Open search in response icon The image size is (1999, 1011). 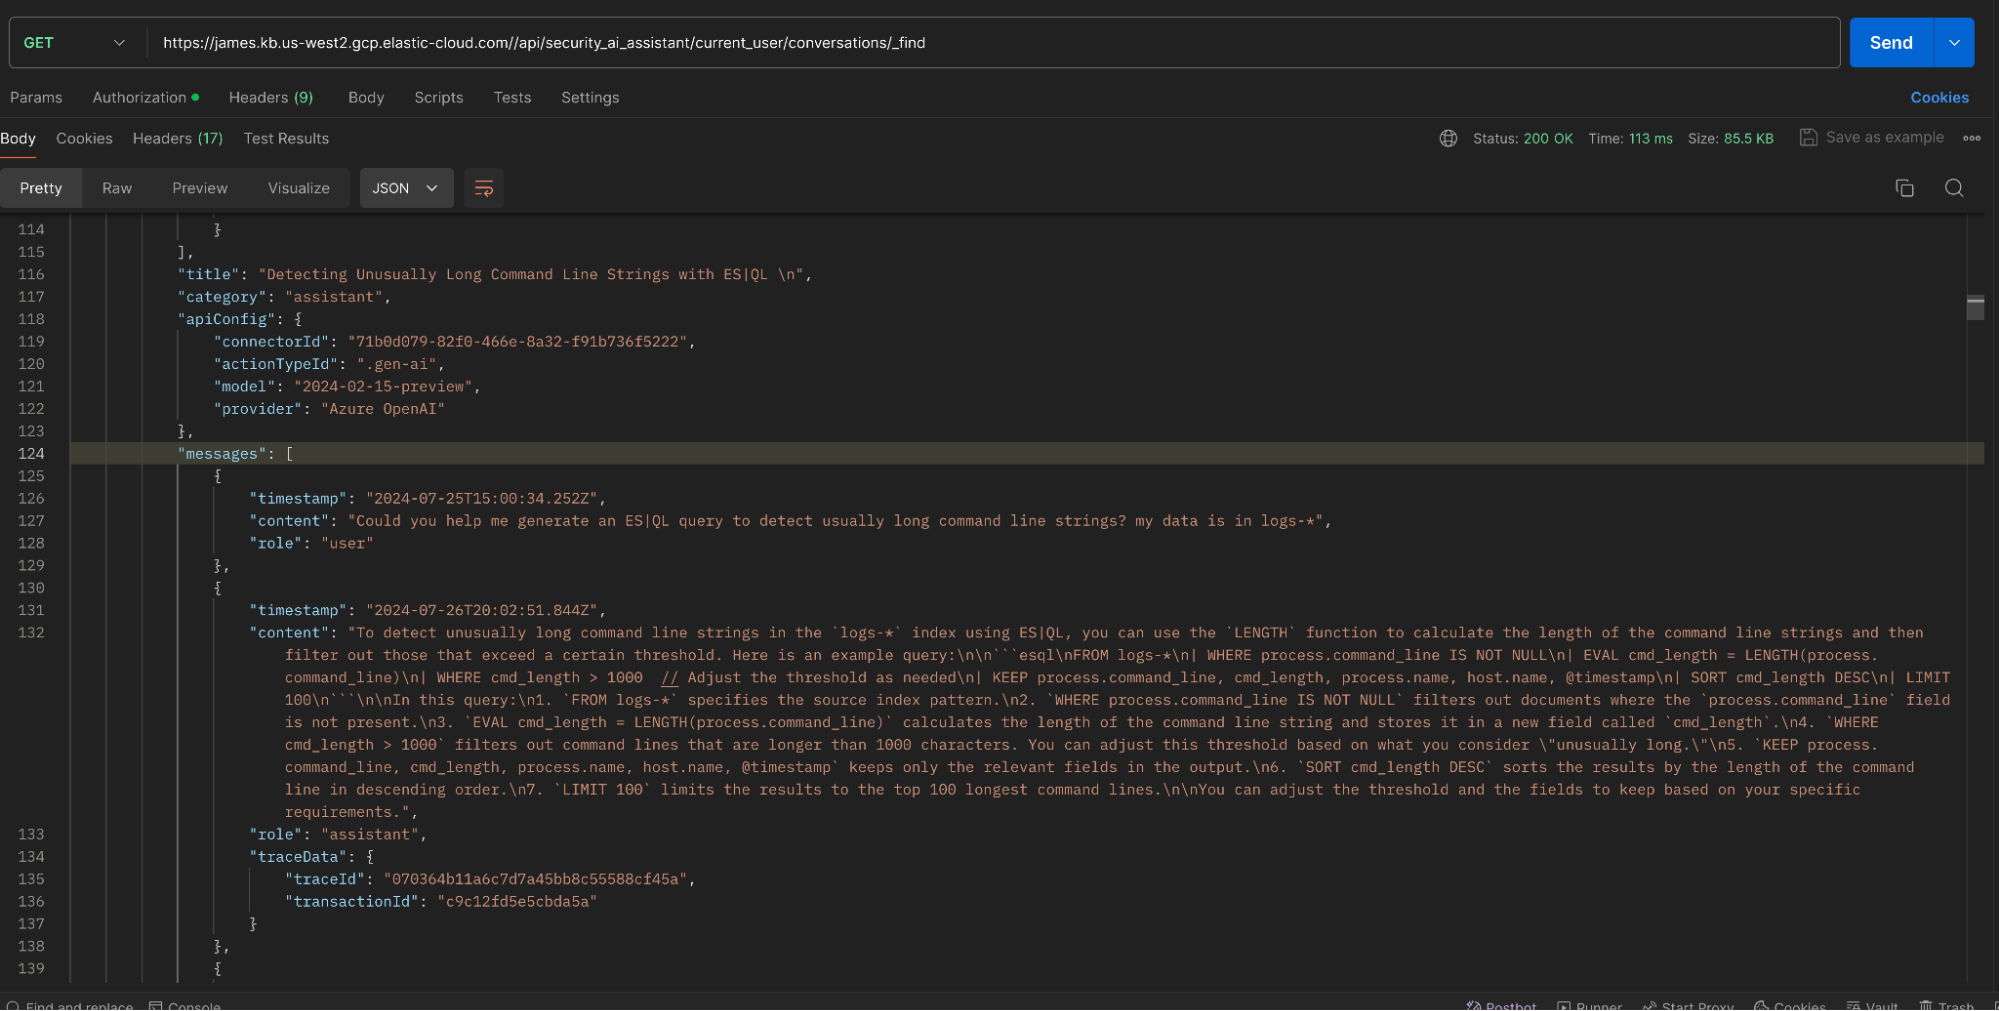tap(1954, 188)
